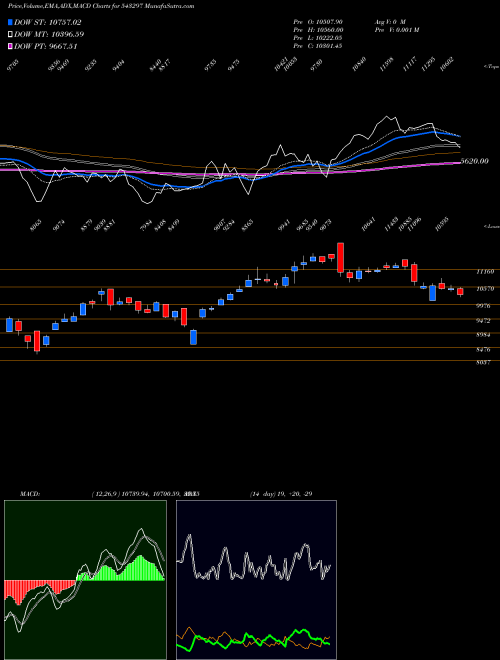
Task: Click the white DOW MT legend swatch
Action: click(x=10, y=34)
